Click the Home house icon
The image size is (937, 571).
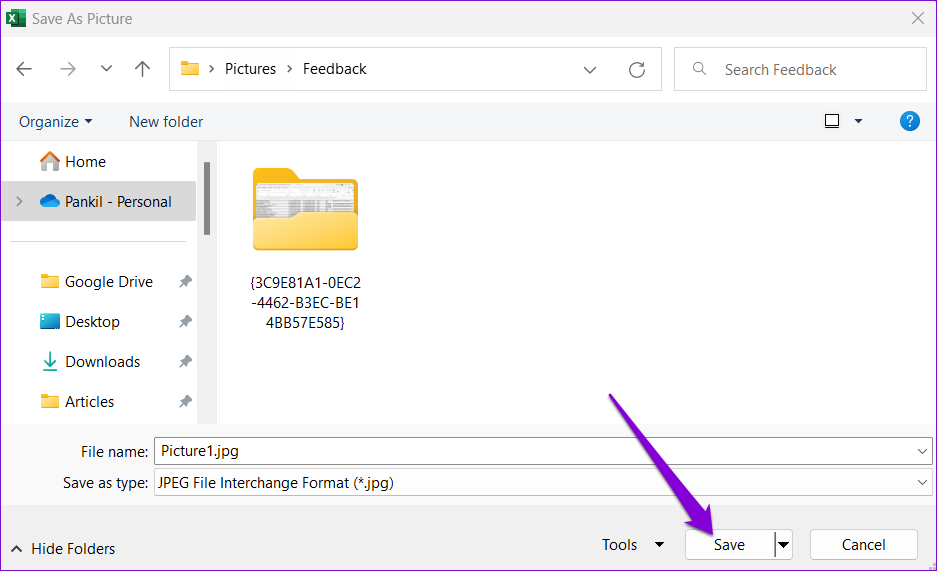[50, 161]
